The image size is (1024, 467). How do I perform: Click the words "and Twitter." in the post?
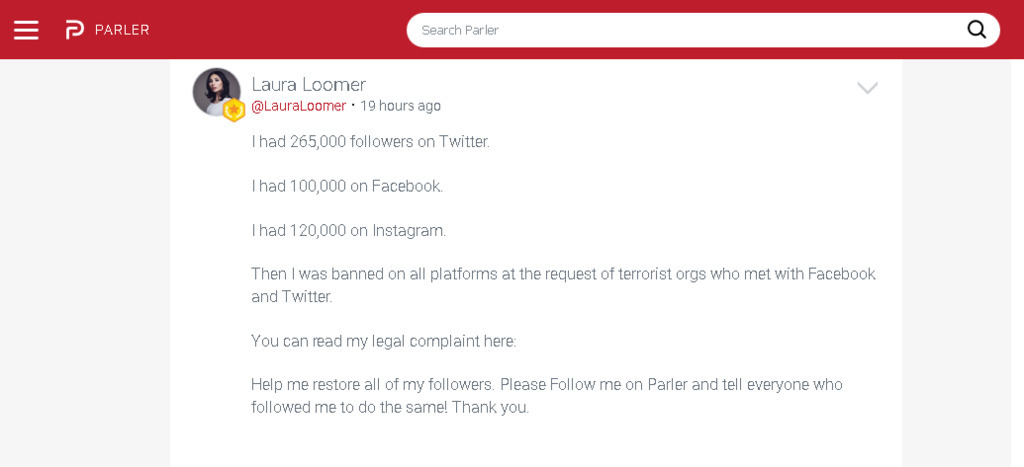[x=291, y=297]
